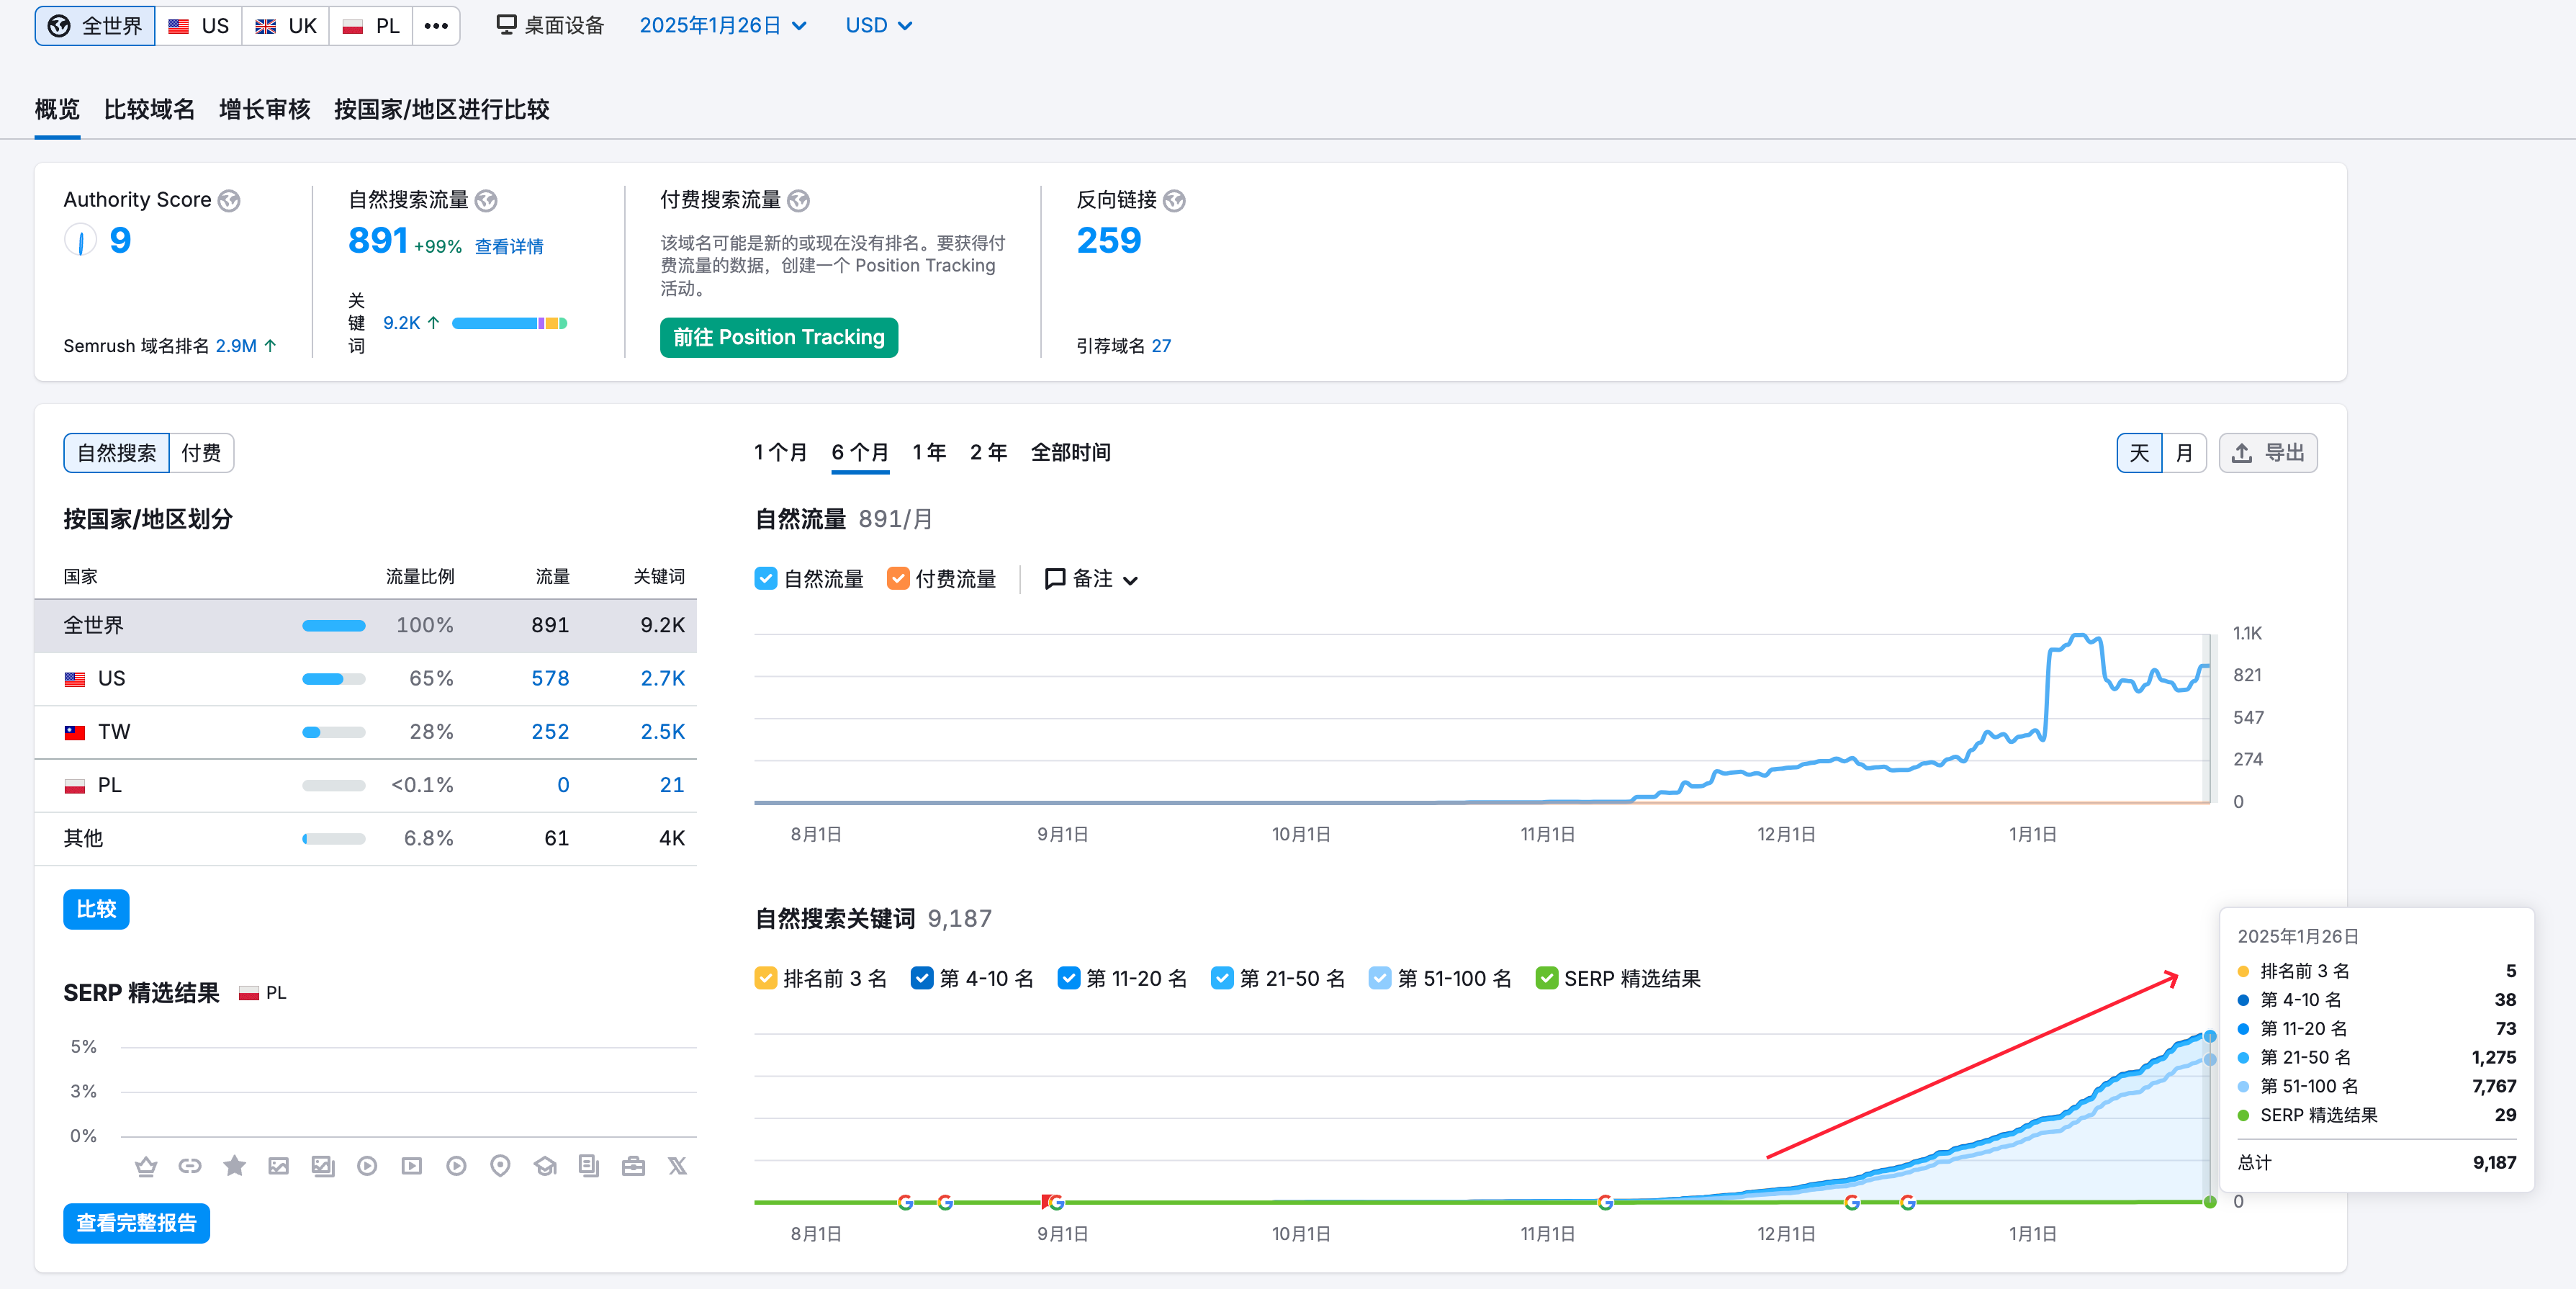Click the X (Twitter) SERP feature icon

click(x=678, y=1166)
